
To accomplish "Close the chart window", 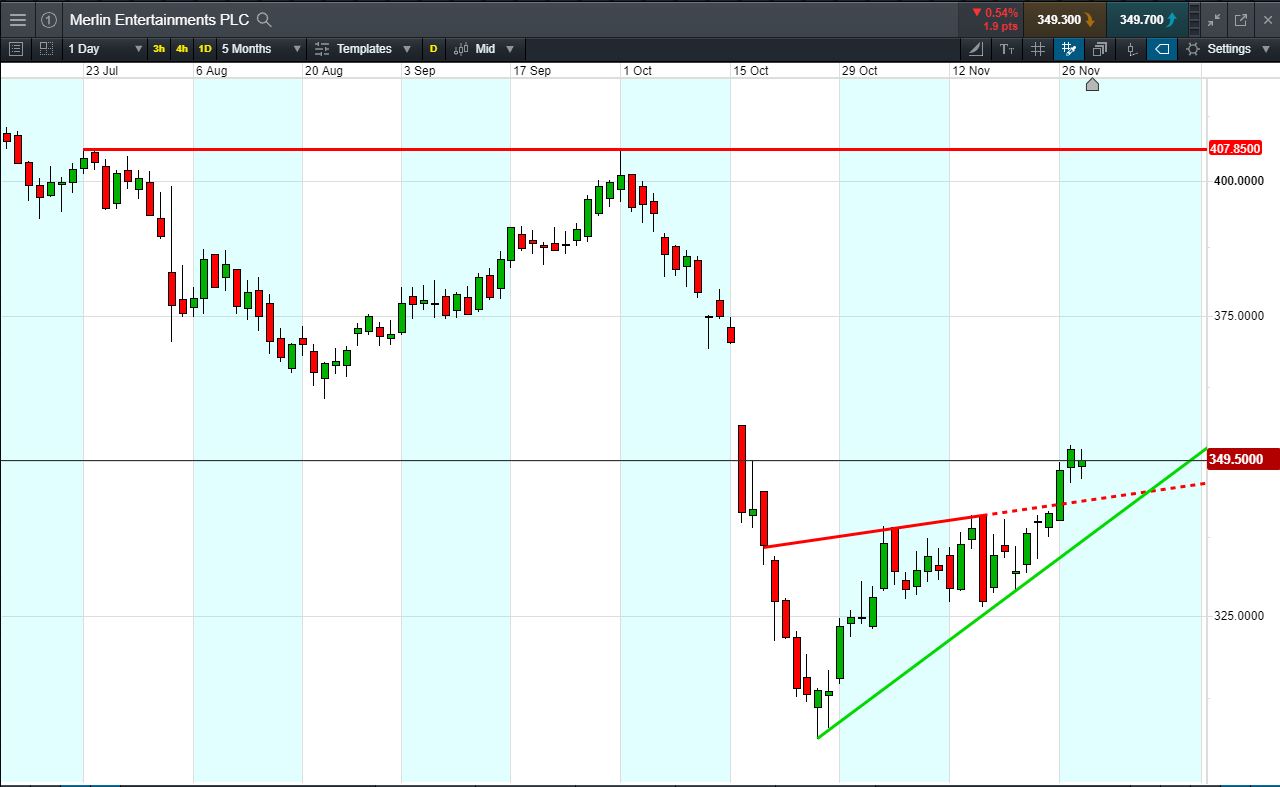I will [x=1266, y=19].
